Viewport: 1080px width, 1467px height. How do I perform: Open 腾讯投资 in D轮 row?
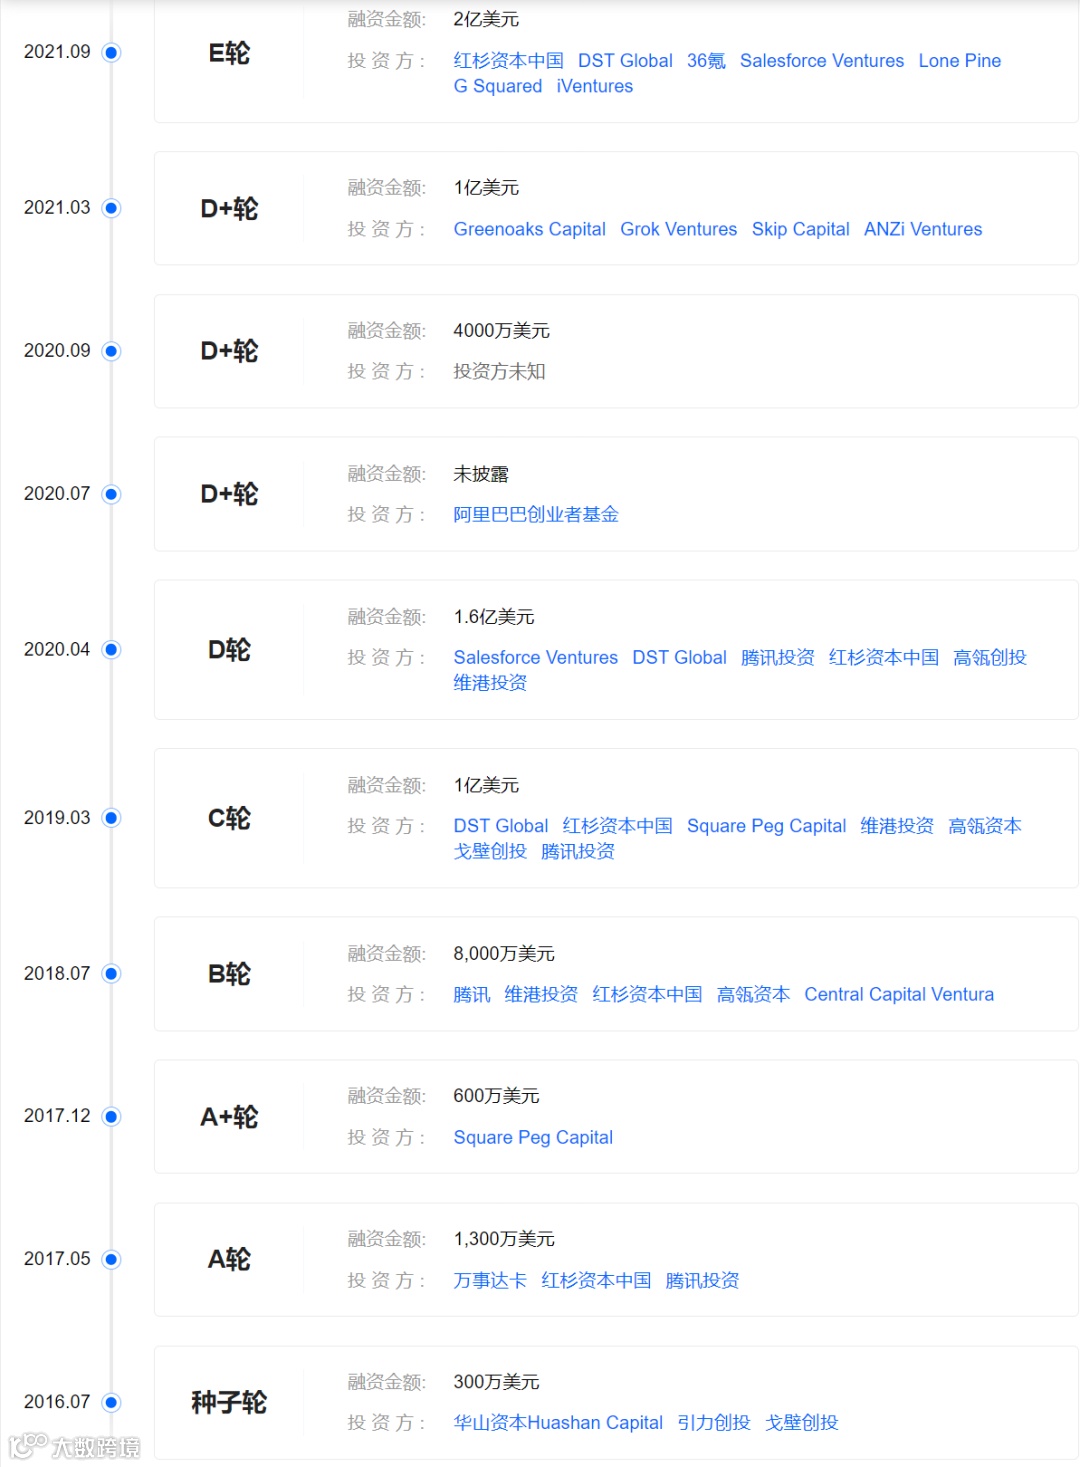point(778,658)
